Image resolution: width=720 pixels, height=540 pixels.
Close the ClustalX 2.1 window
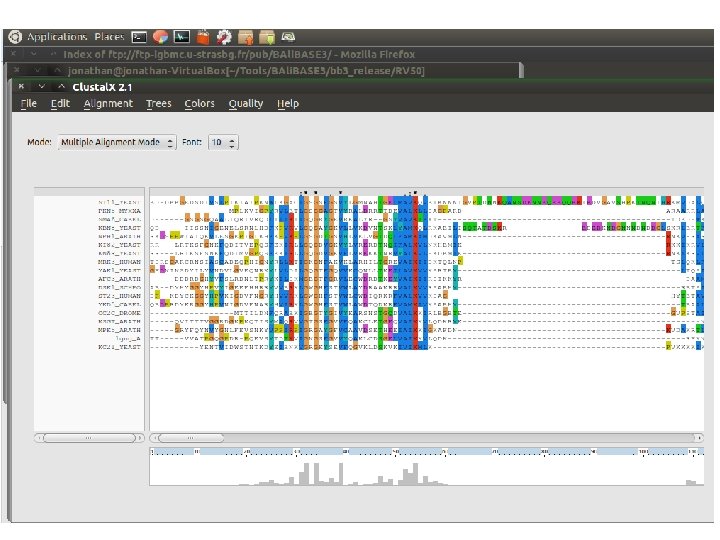tap(21, 86)
